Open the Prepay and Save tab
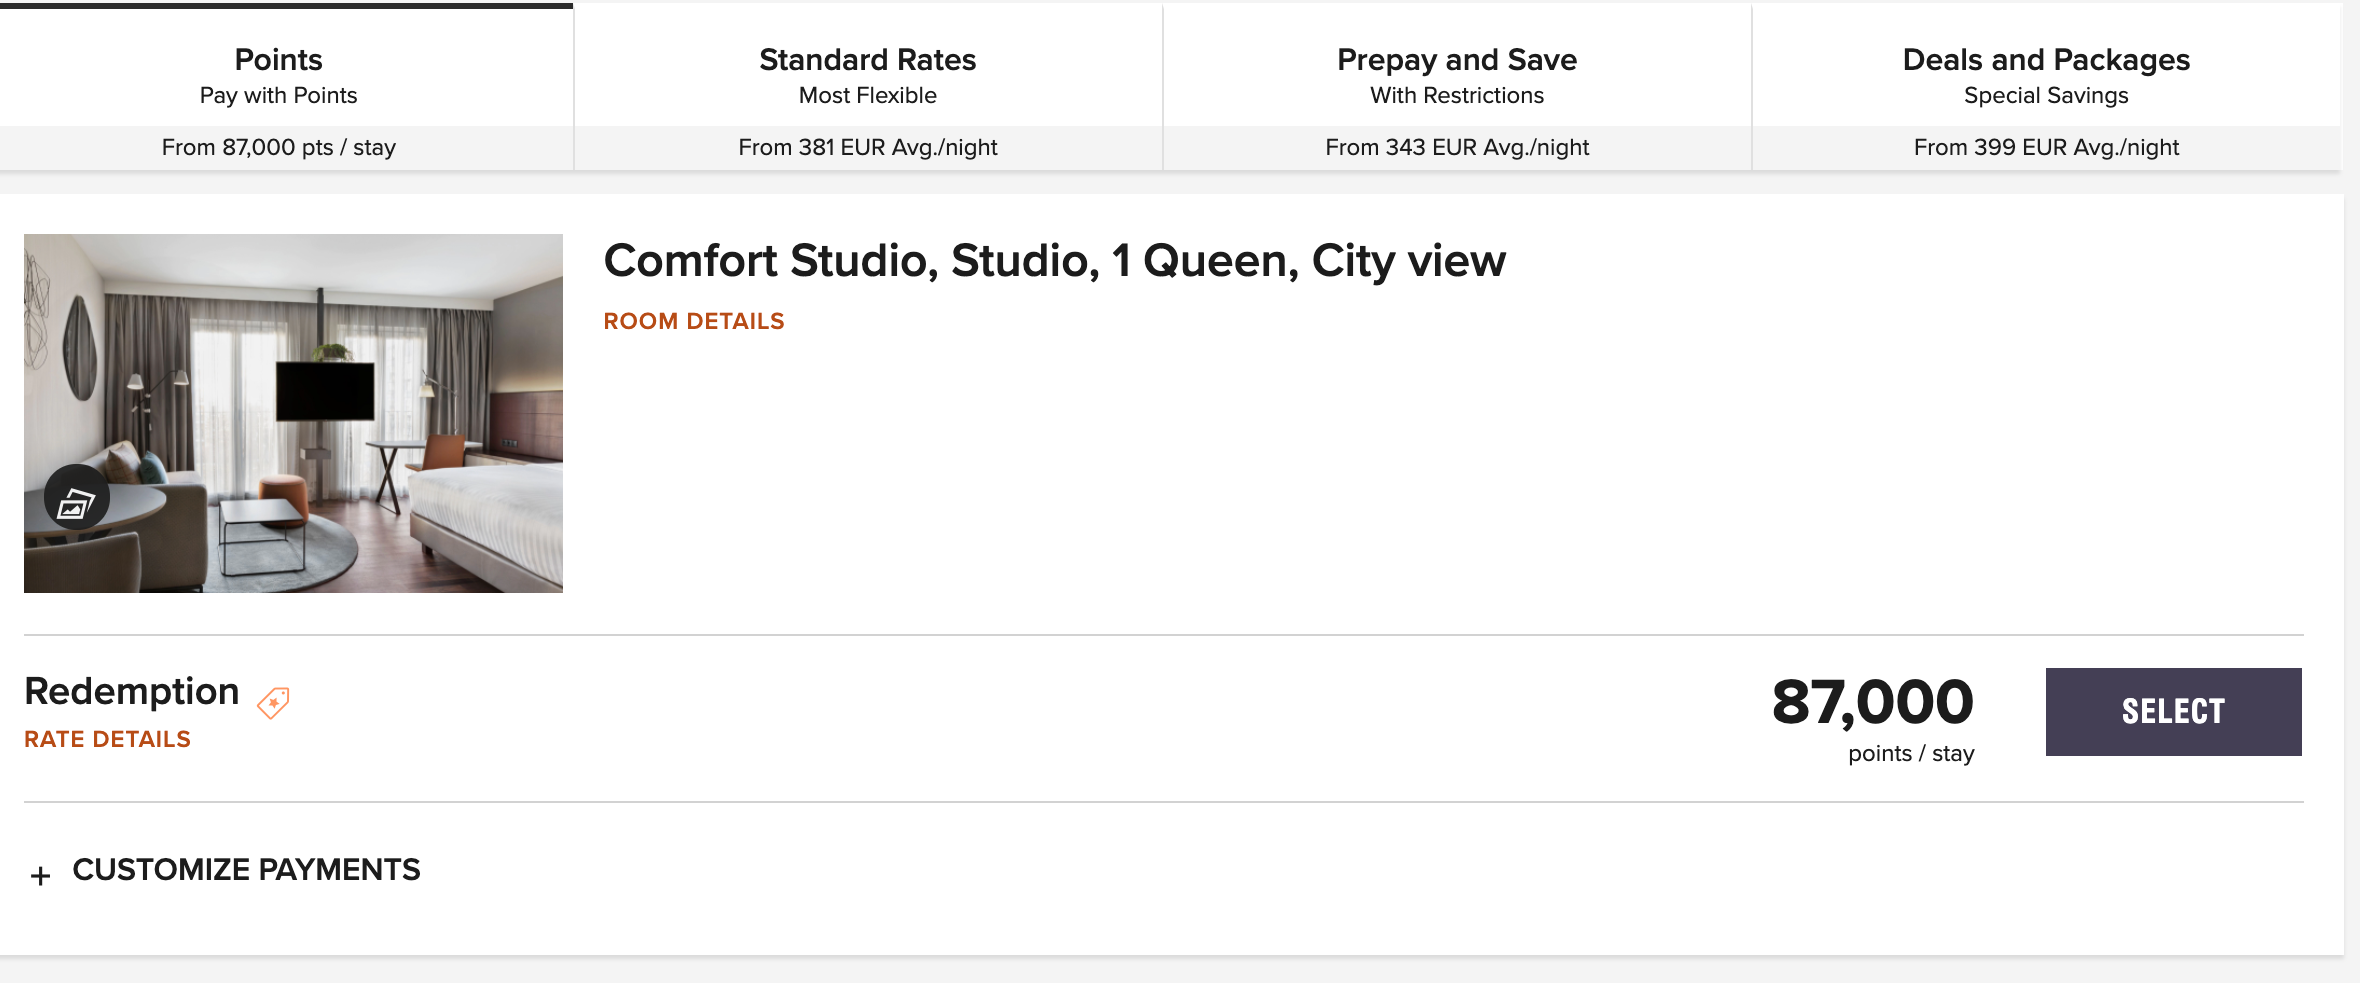This screenshot has height=983, width=2360. pyautogui.click(x=1456, y=60)
